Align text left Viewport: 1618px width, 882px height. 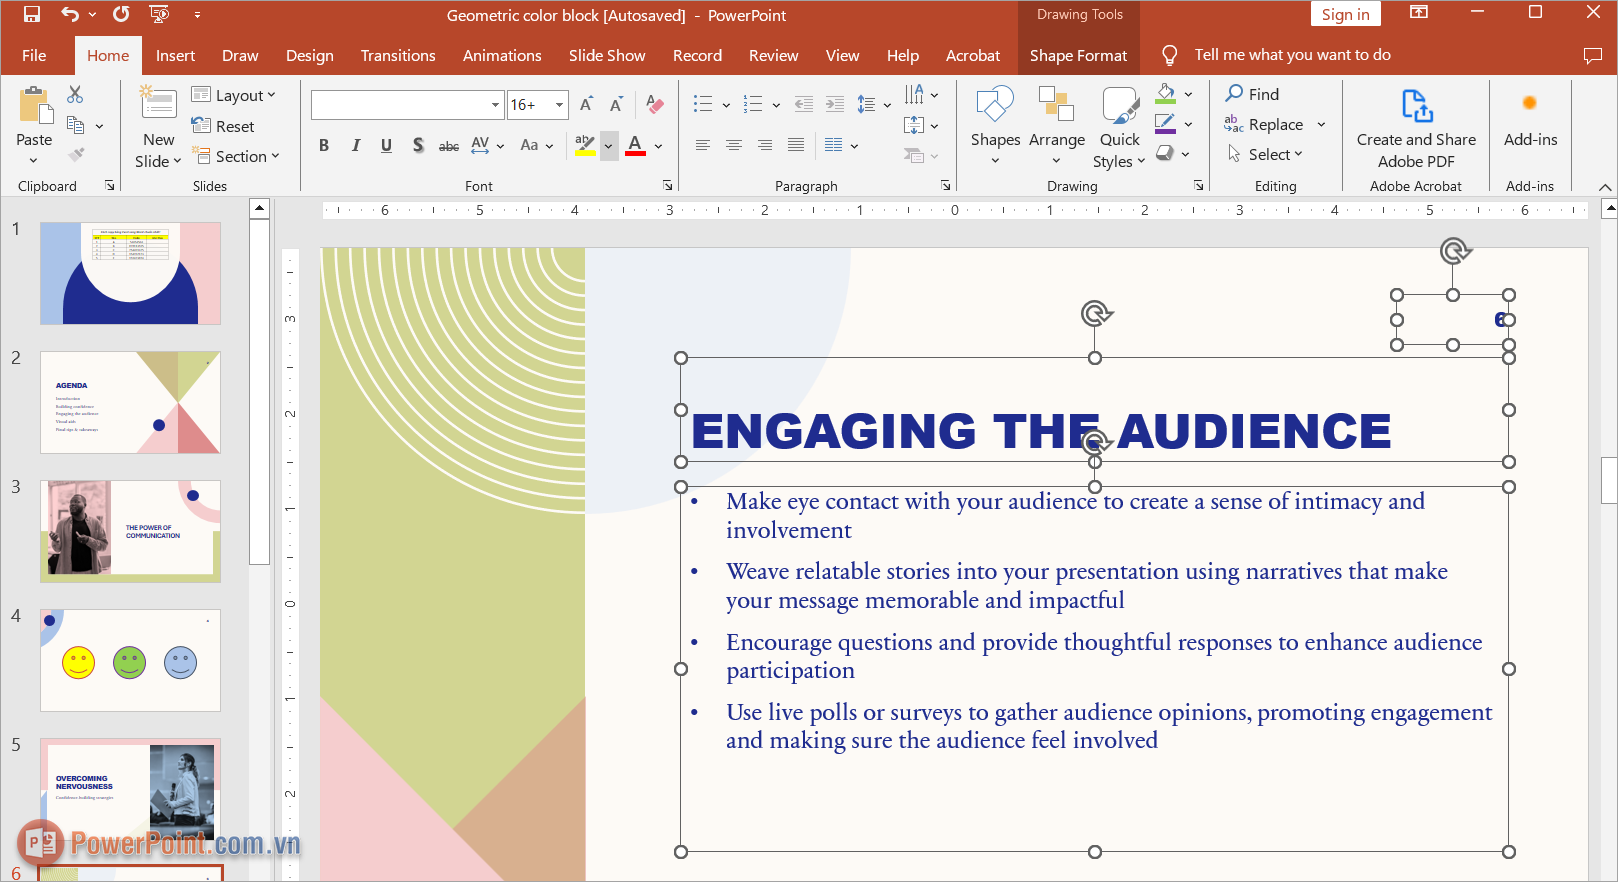(x=703, y=145)
